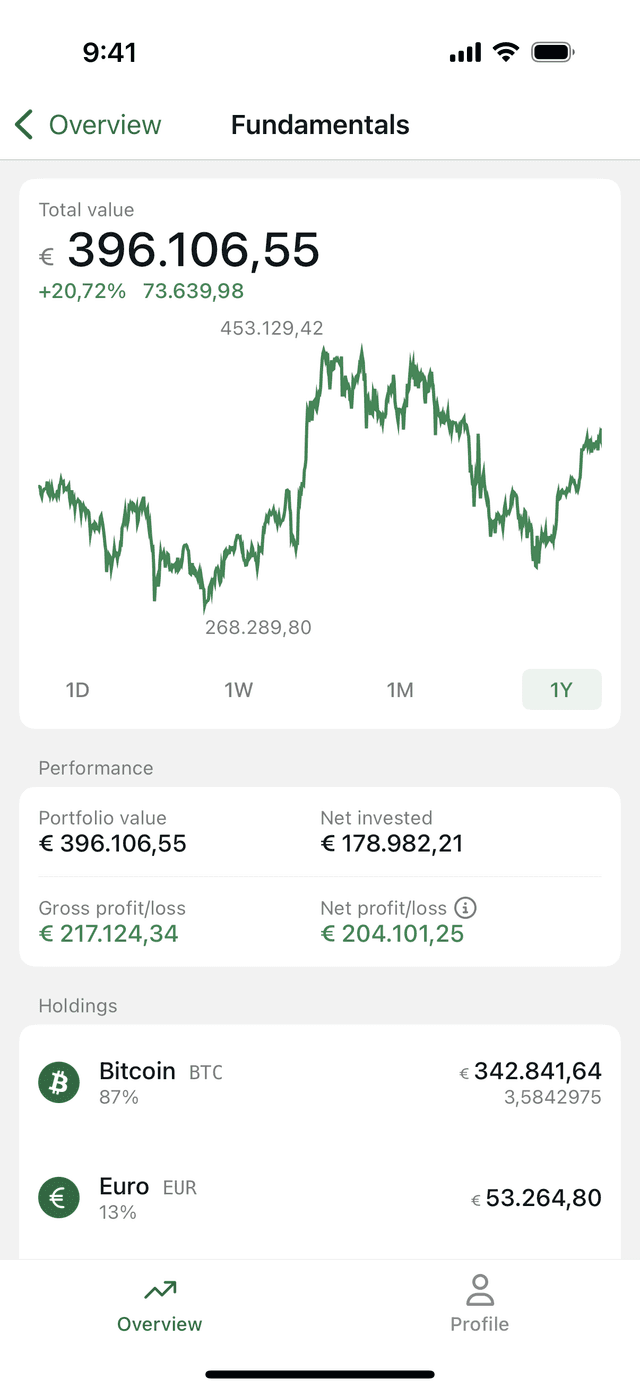The image size is (640, 1391).
Task: Tap the Net profit/loss info icon
Action: pyautogui.click(x=465, y=908)
